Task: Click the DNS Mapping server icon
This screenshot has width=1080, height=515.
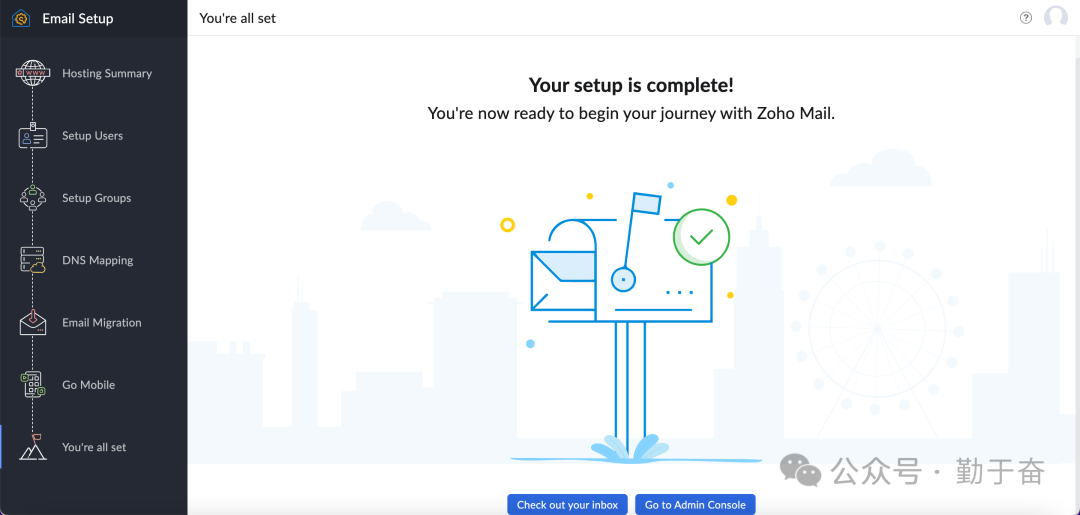Action: [x=33, y=261]
